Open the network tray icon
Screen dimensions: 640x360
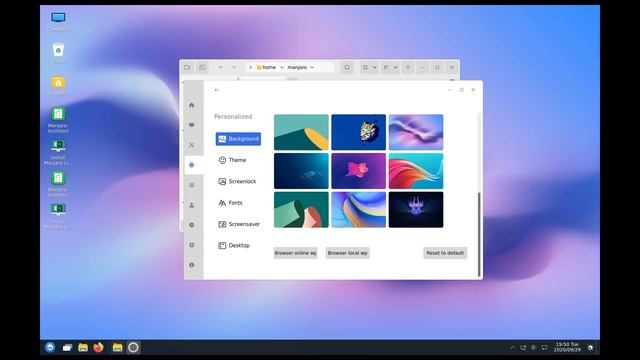pos(523,348)
